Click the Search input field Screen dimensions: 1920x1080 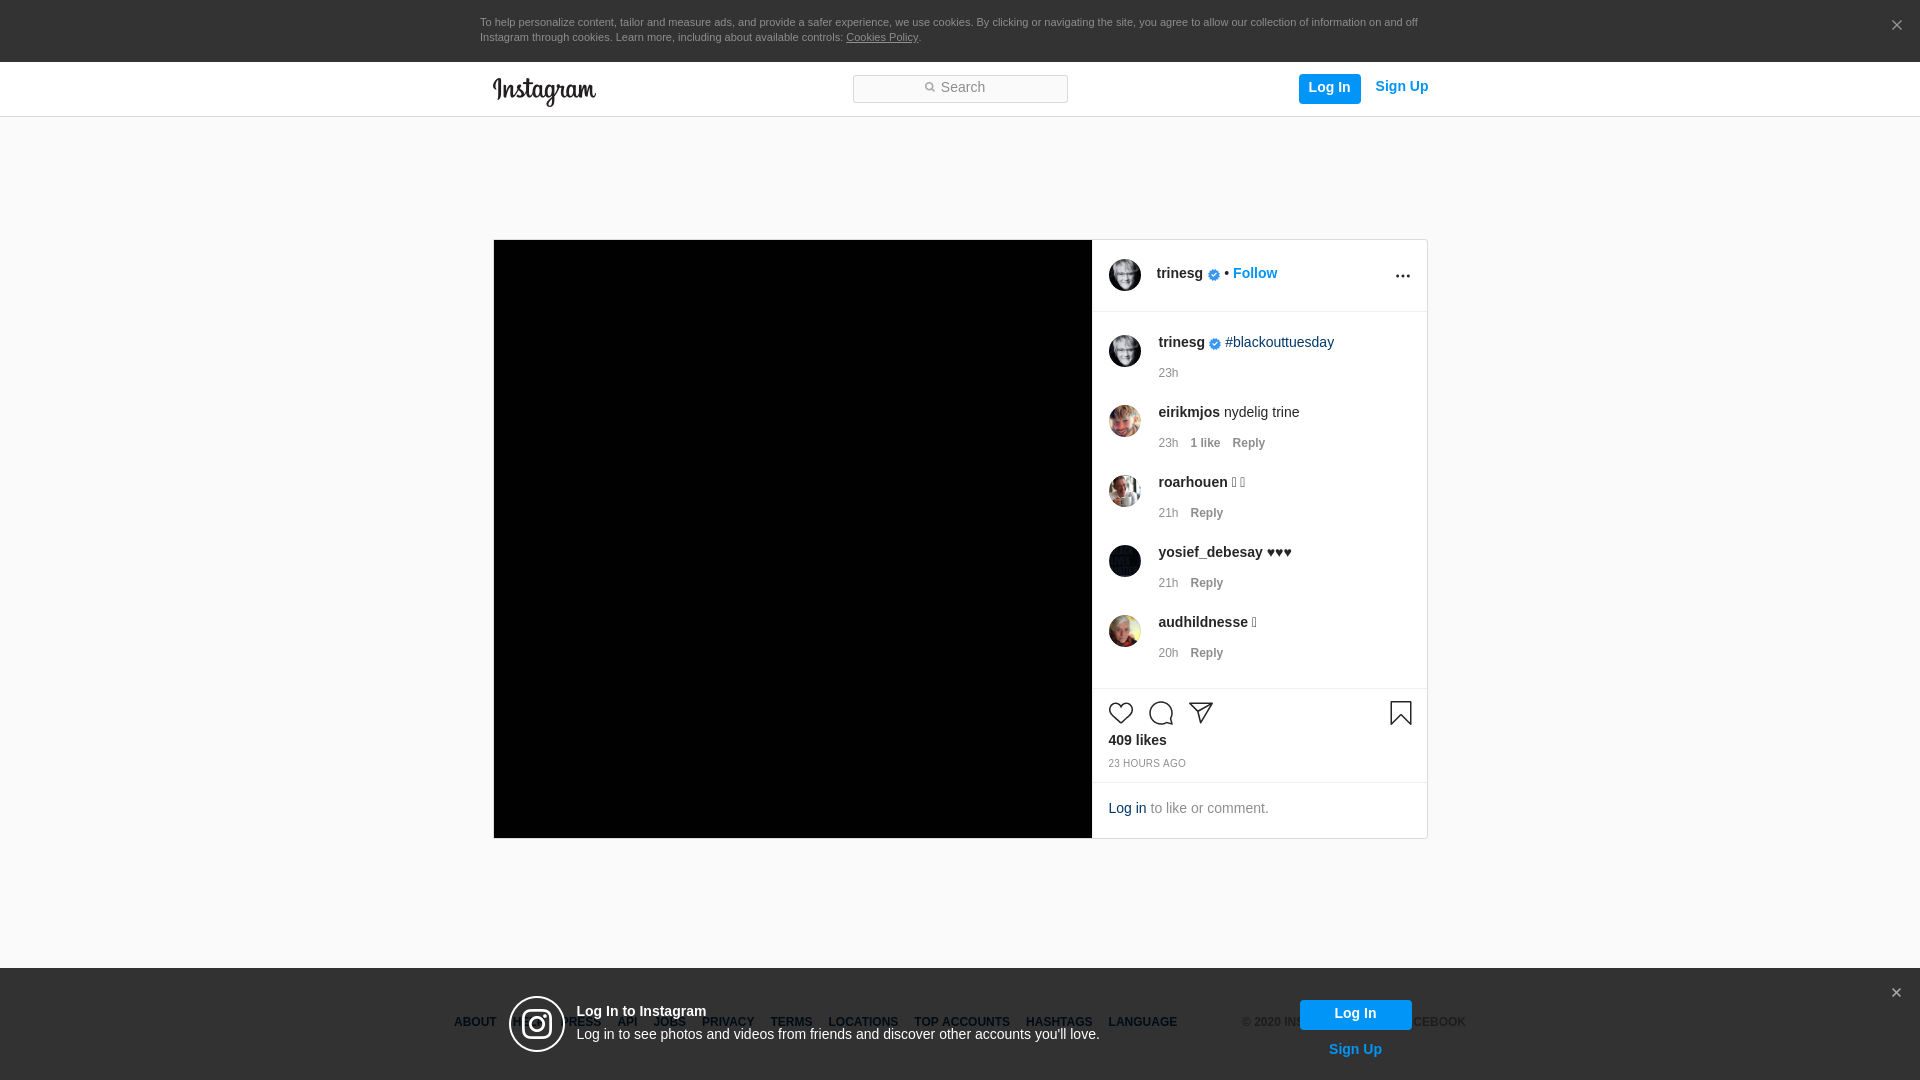(x=960, y=89)
